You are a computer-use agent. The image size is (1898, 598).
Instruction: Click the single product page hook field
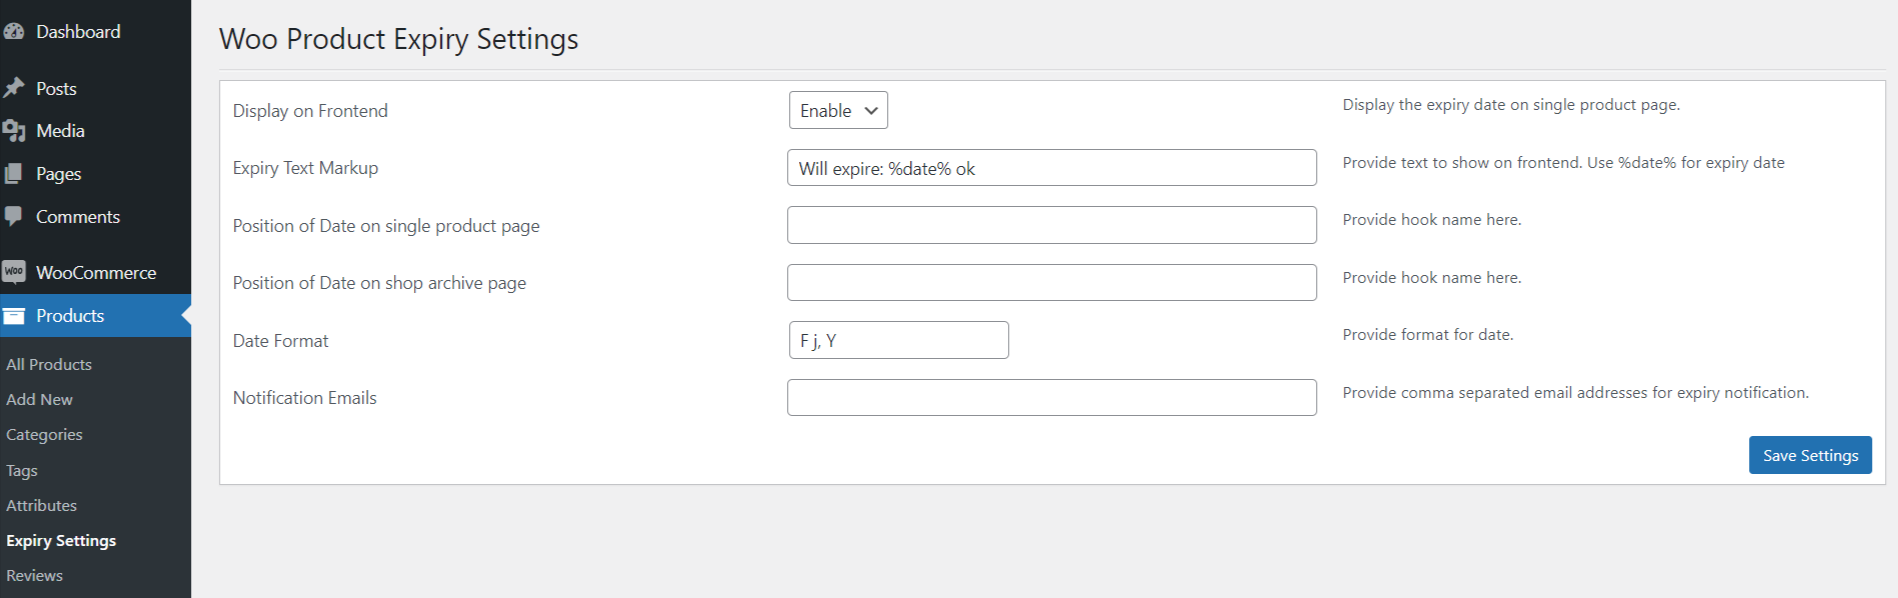(x=1051, y=225)
